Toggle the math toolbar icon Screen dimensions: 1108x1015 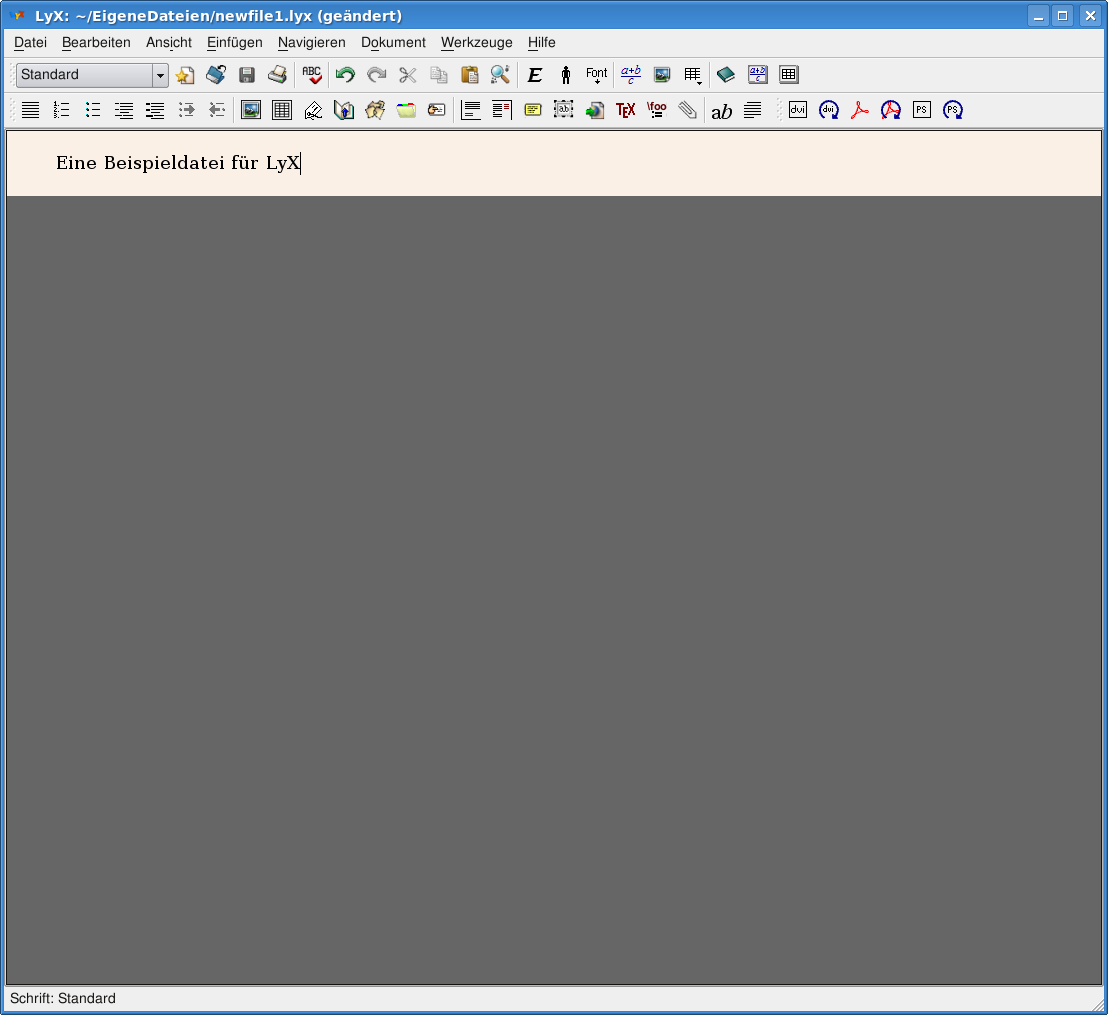758,74
